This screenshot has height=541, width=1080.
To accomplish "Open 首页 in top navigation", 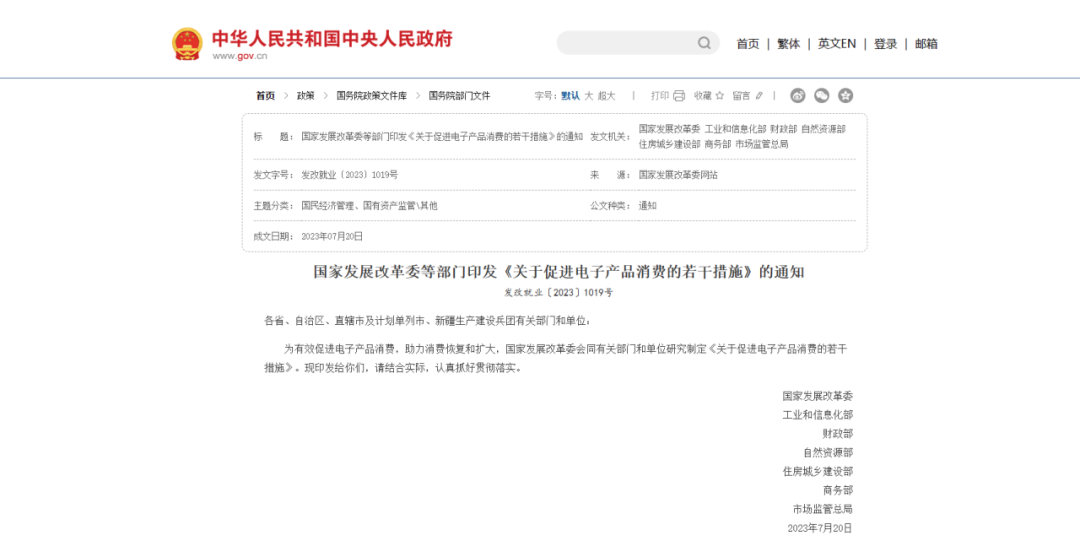I will point(748,44).
